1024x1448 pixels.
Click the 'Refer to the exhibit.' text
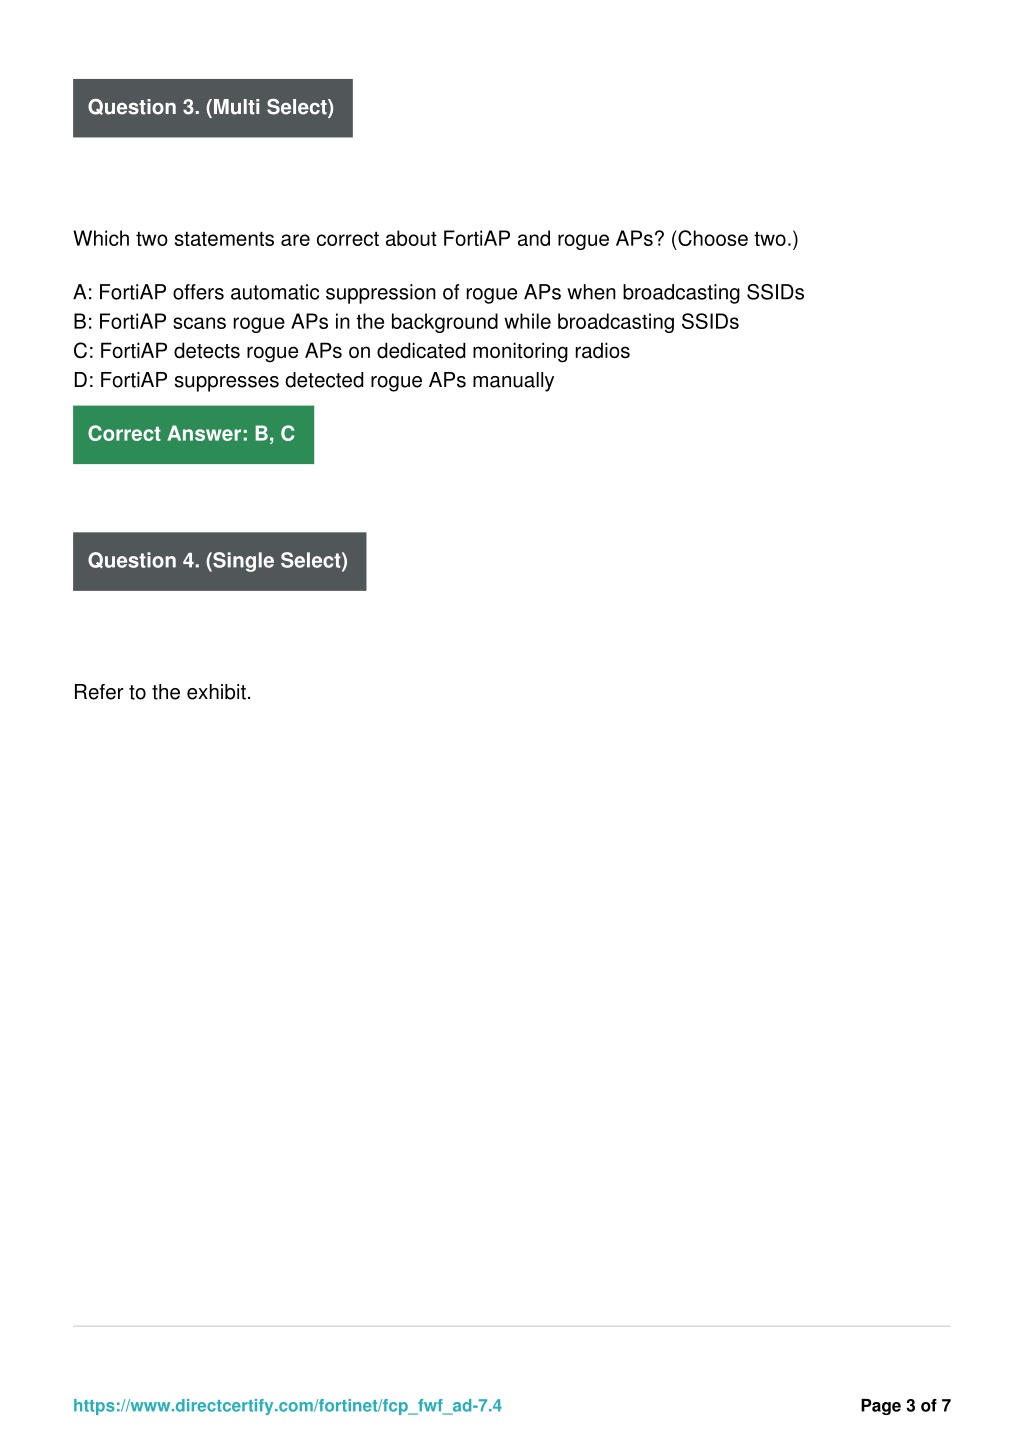(162, 692)
